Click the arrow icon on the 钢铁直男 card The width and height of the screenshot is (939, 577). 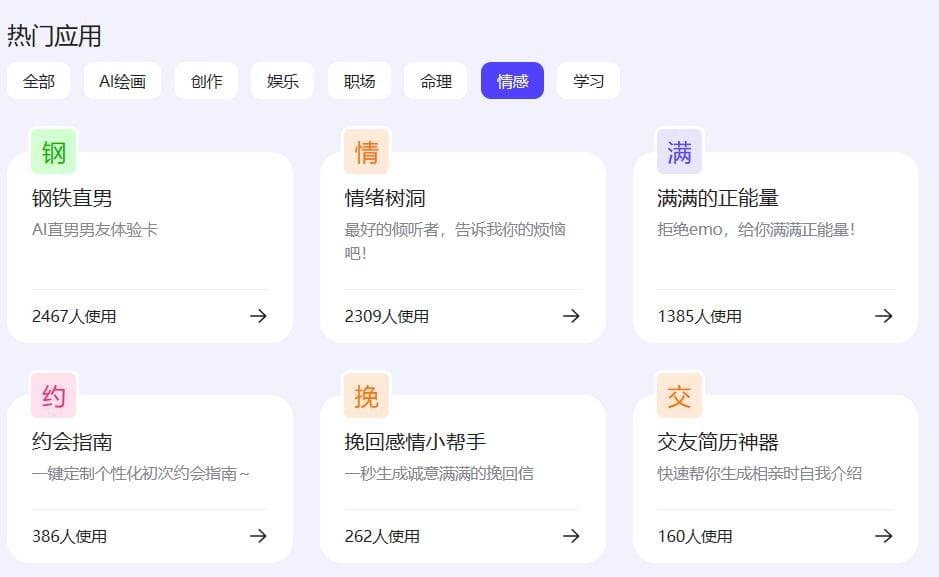tap(258, 316)
